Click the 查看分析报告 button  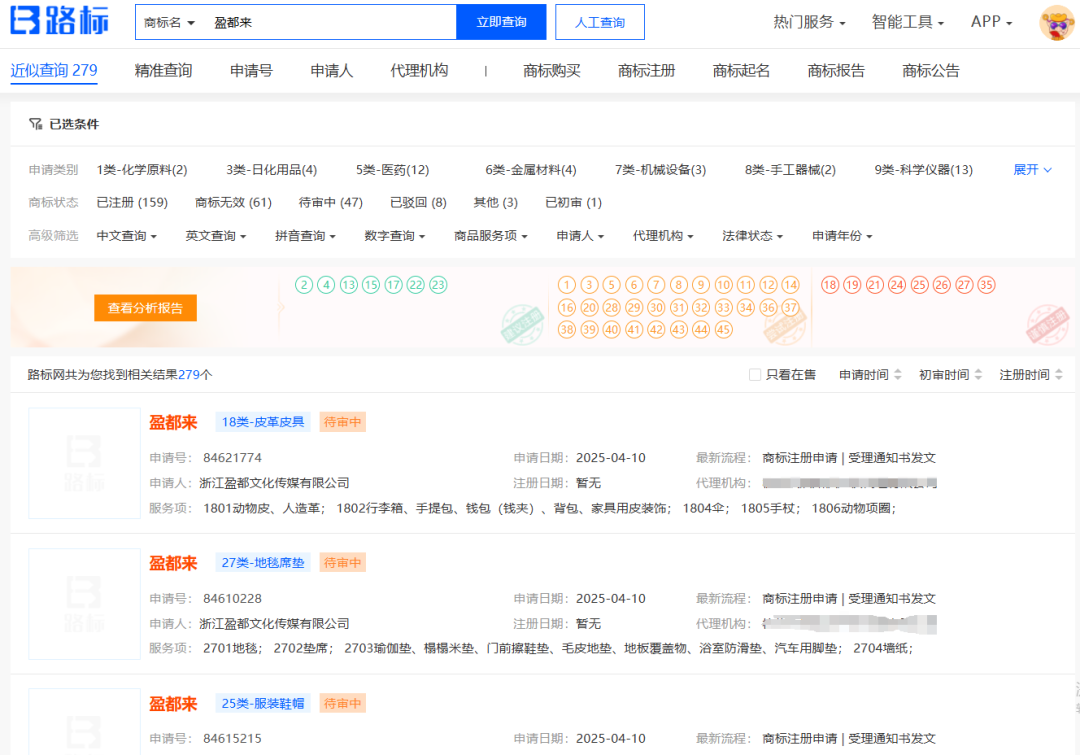(145, 308)
